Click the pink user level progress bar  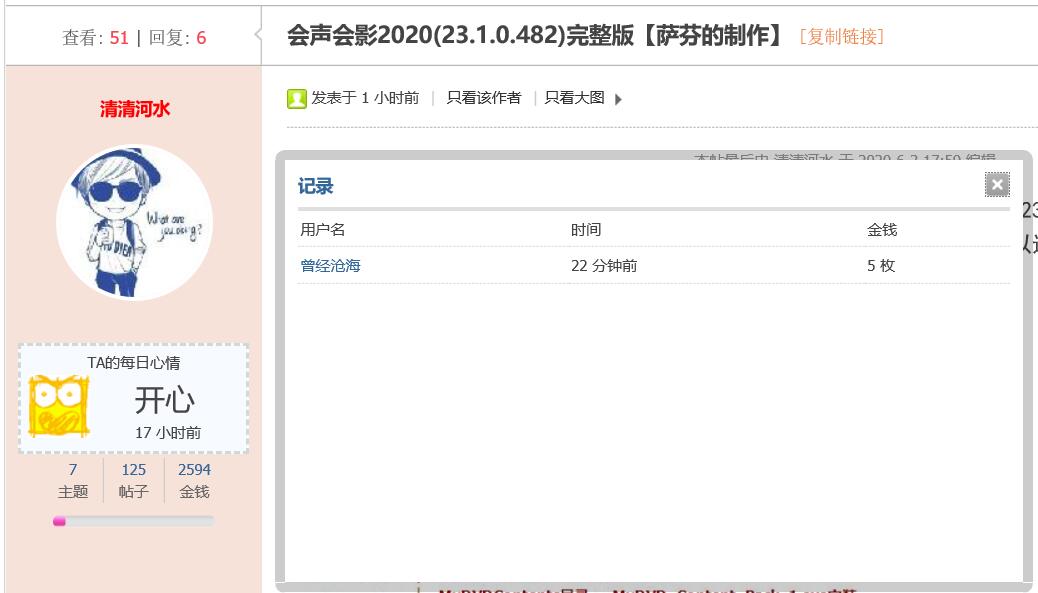134,522
